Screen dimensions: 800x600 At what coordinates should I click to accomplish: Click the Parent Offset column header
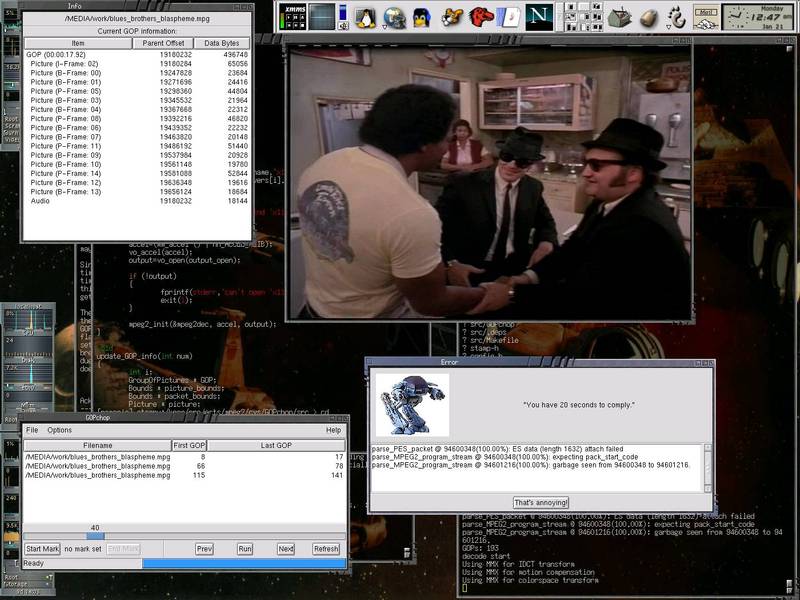pos(163,43)
